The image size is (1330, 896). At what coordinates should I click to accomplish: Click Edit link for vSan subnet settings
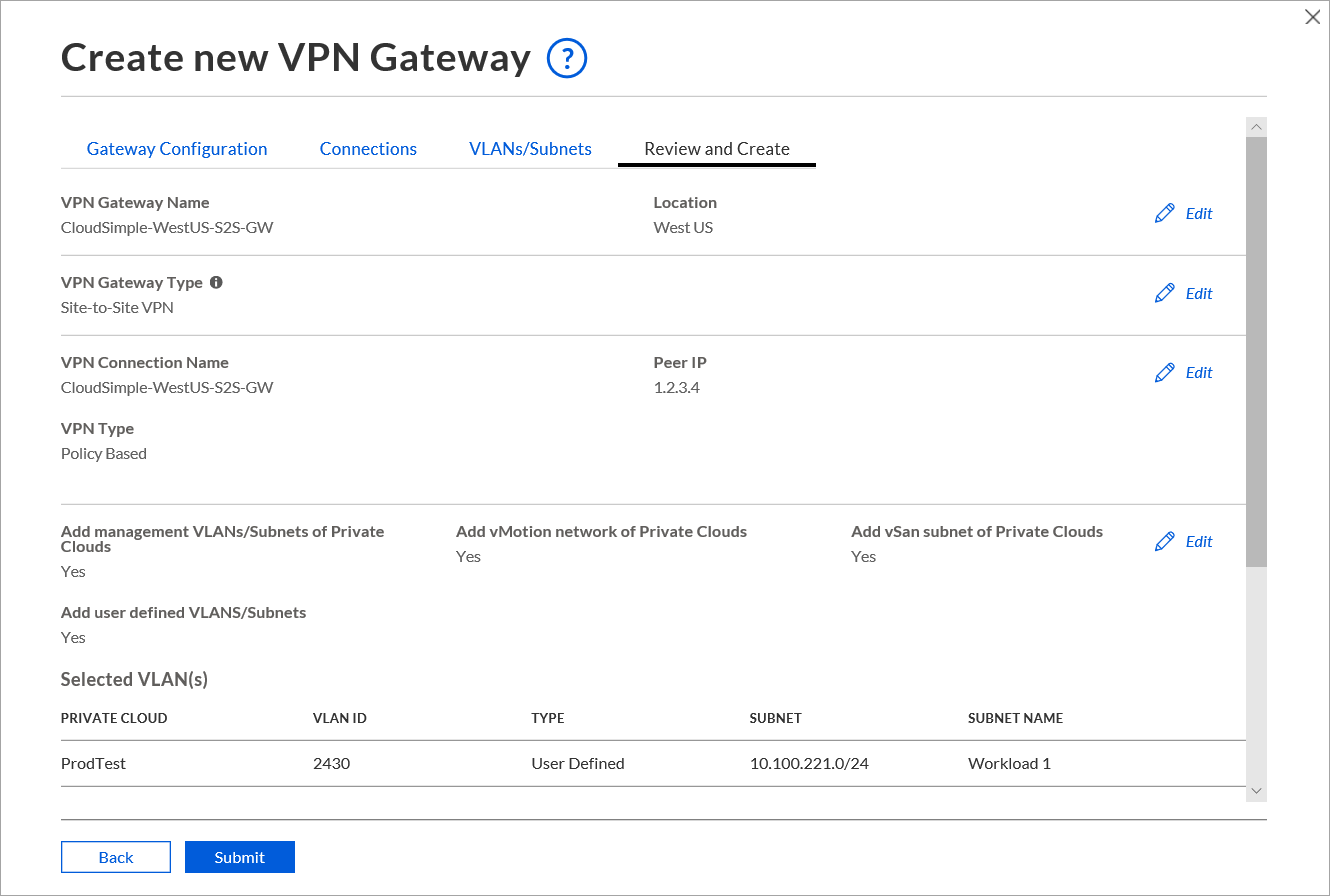coord(1199,541)
